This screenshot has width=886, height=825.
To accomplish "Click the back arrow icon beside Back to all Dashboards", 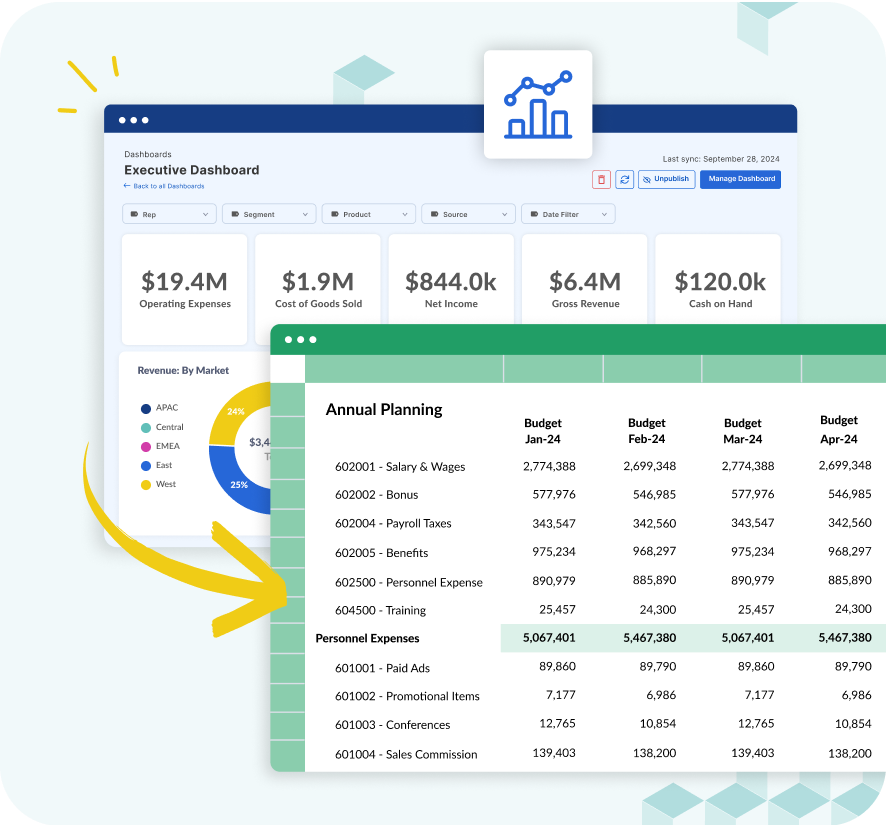I will 127,186.
